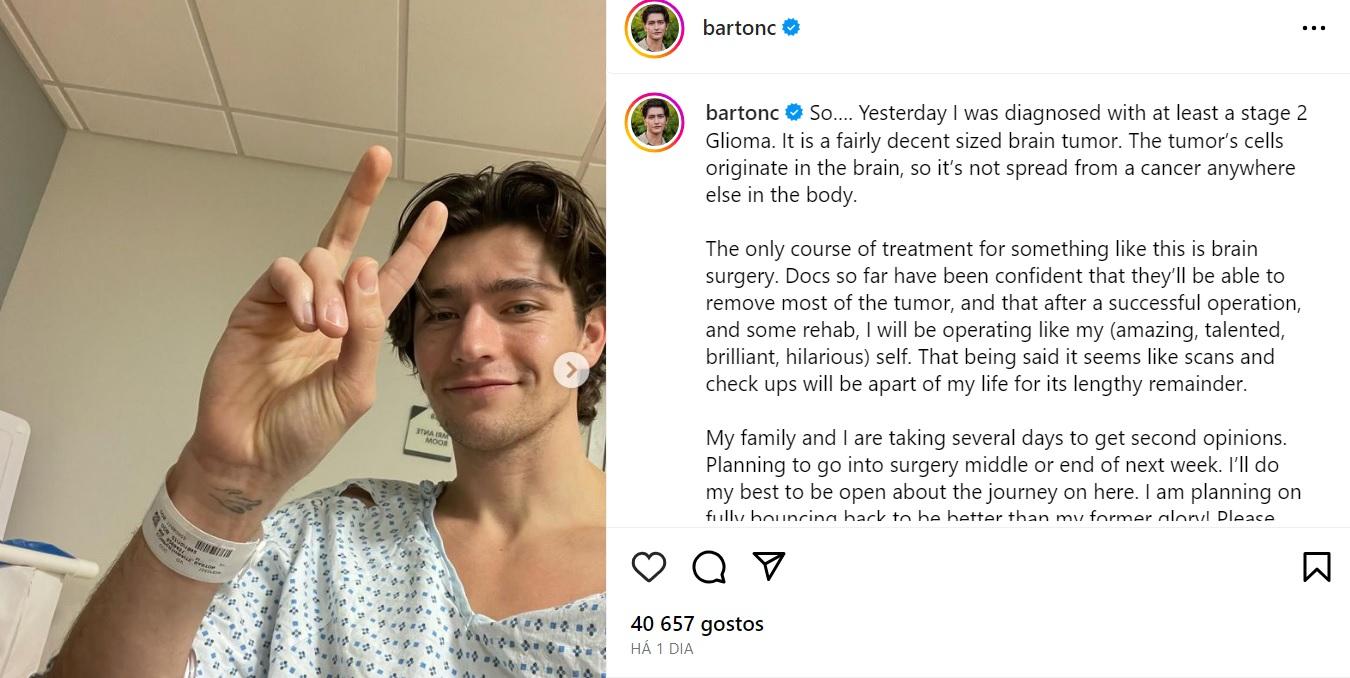The image size is (1350, 678).
Task: Share the post with the paper plane icon
Action: (768, 566)
